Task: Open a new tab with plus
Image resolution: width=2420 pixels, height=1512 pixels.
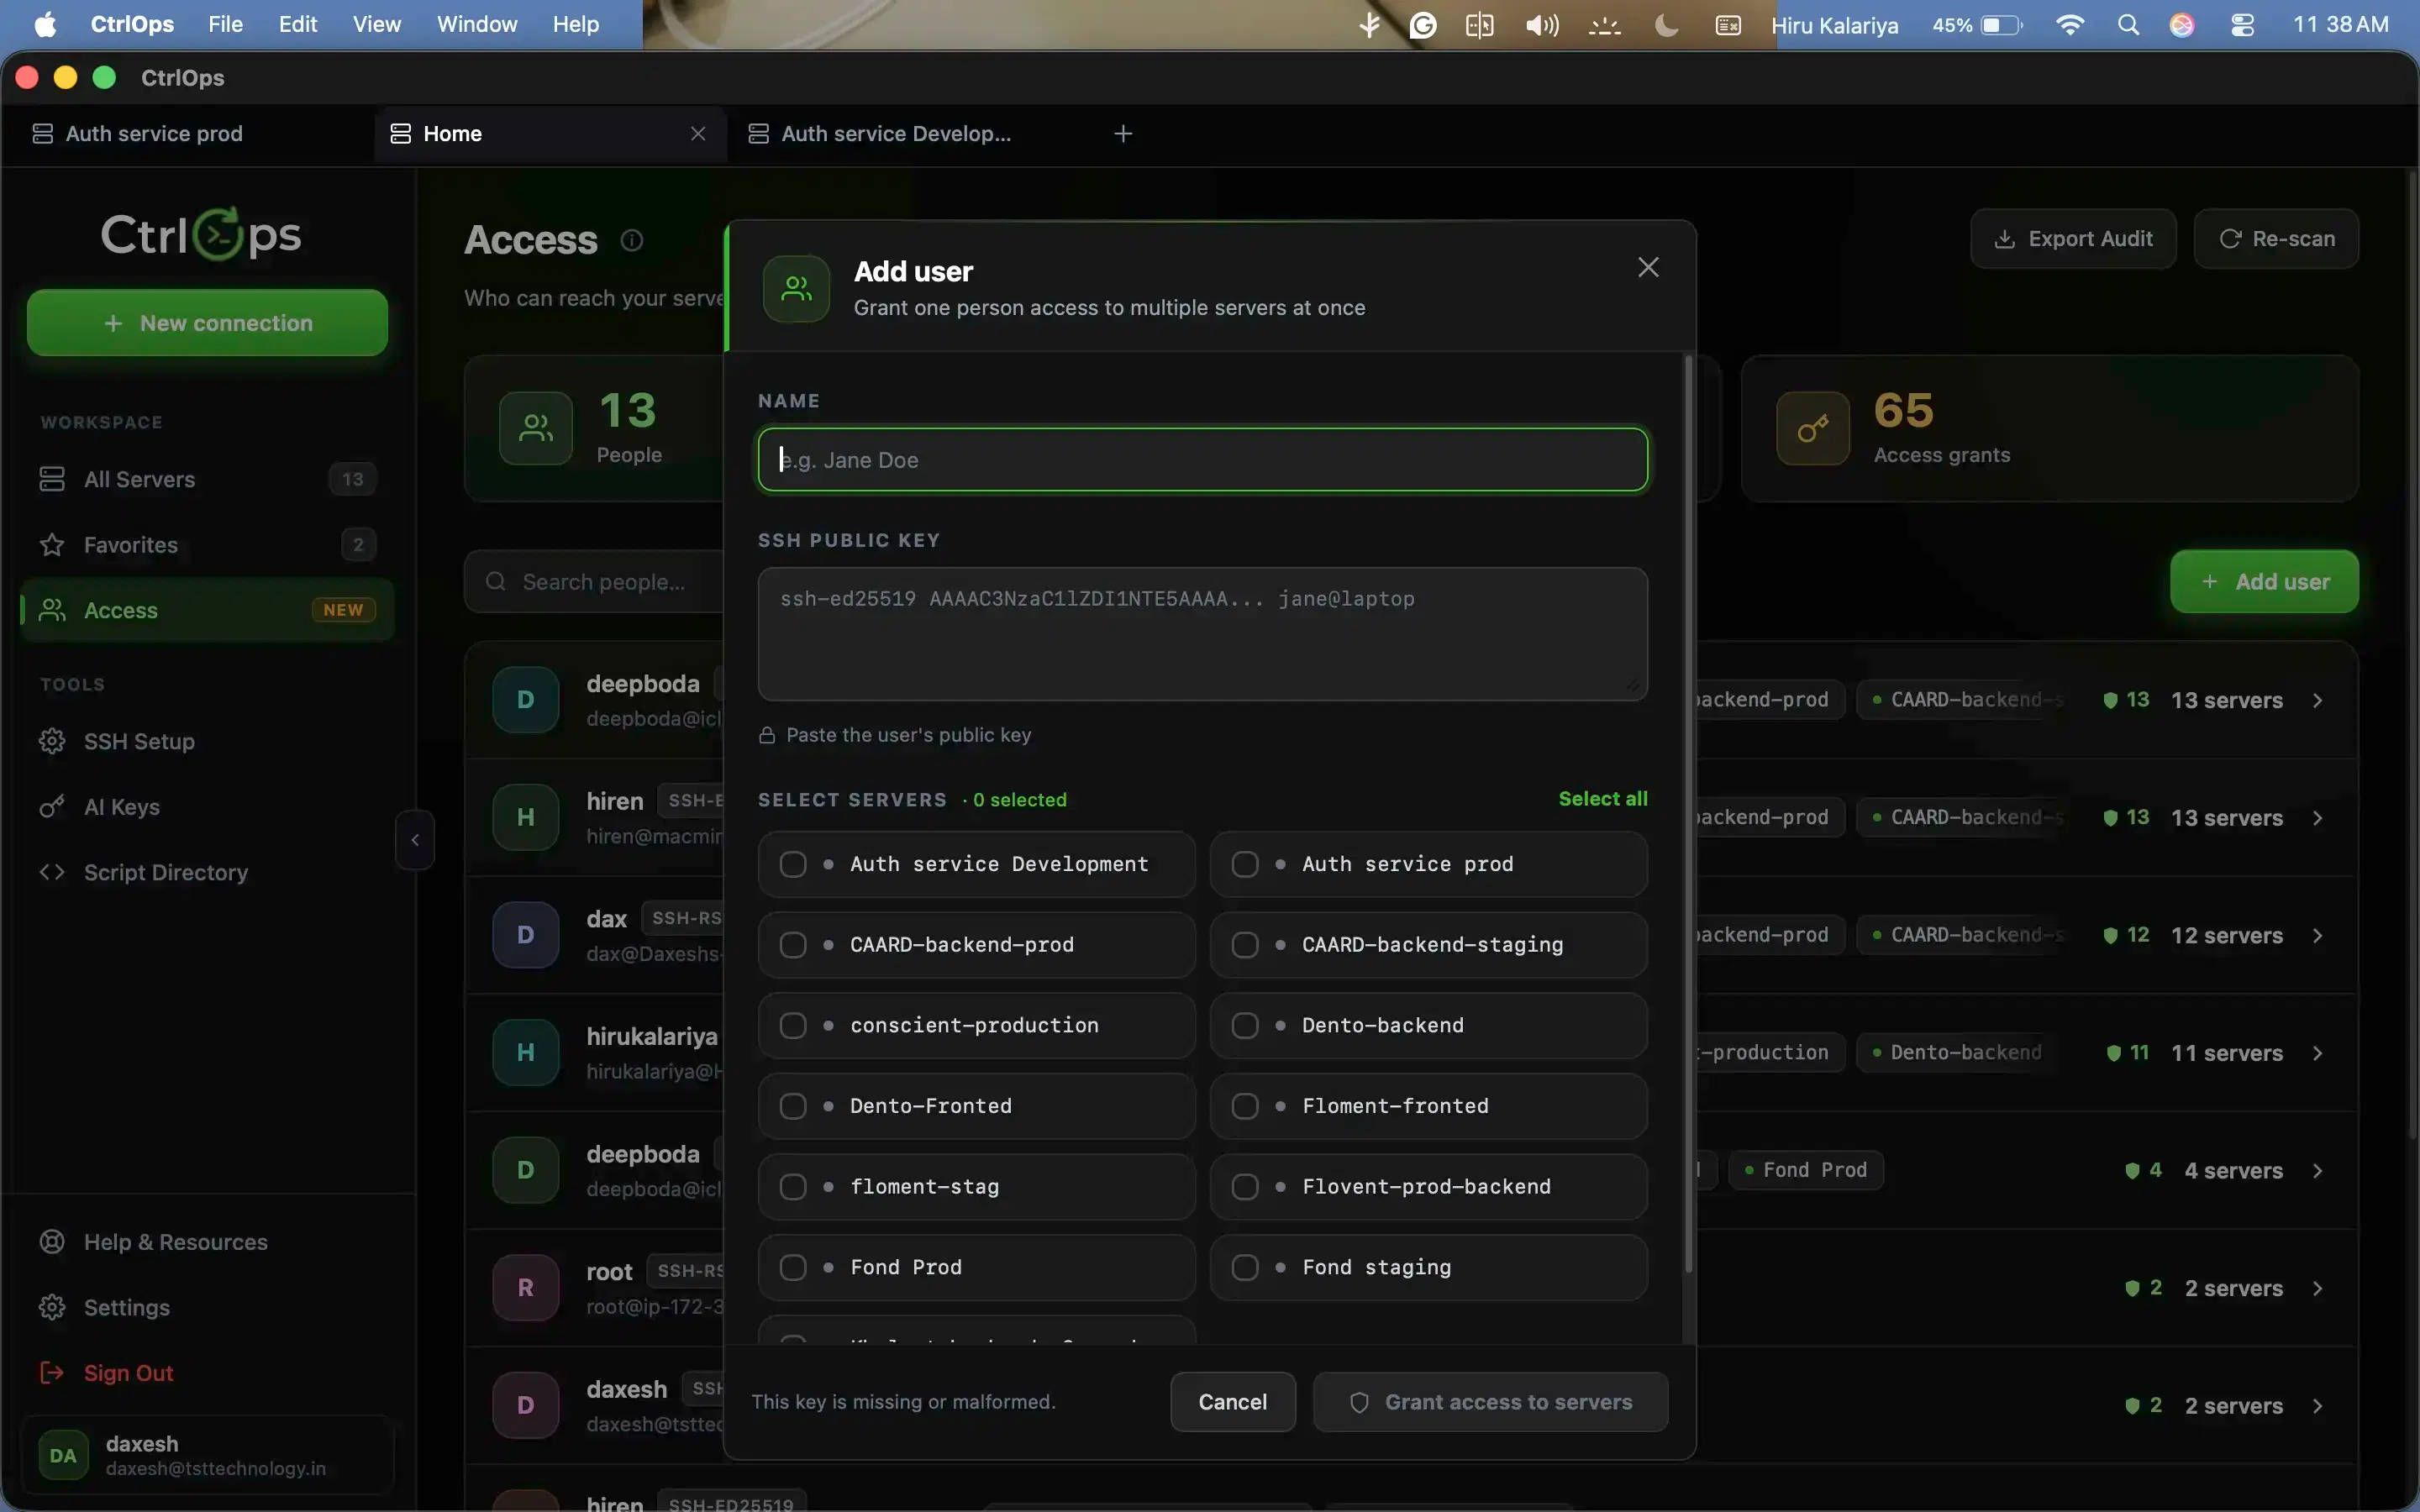Action: [x=1123, y=134]
